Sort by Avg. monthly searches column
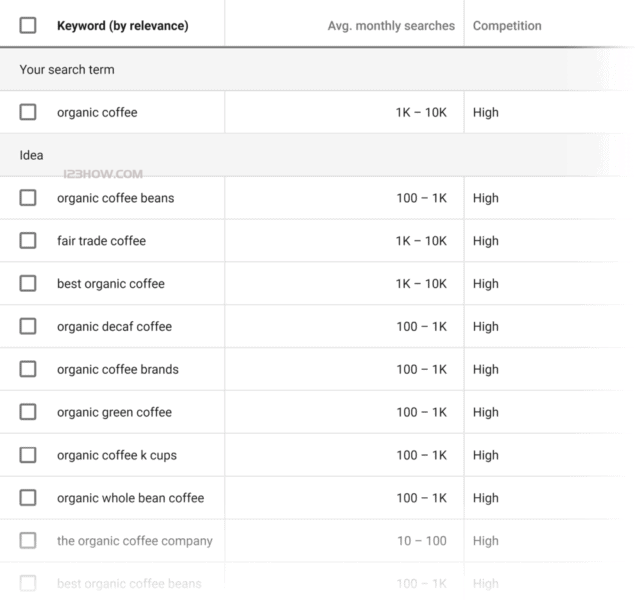Screen dimensions: 635x600 pos(390,25)
